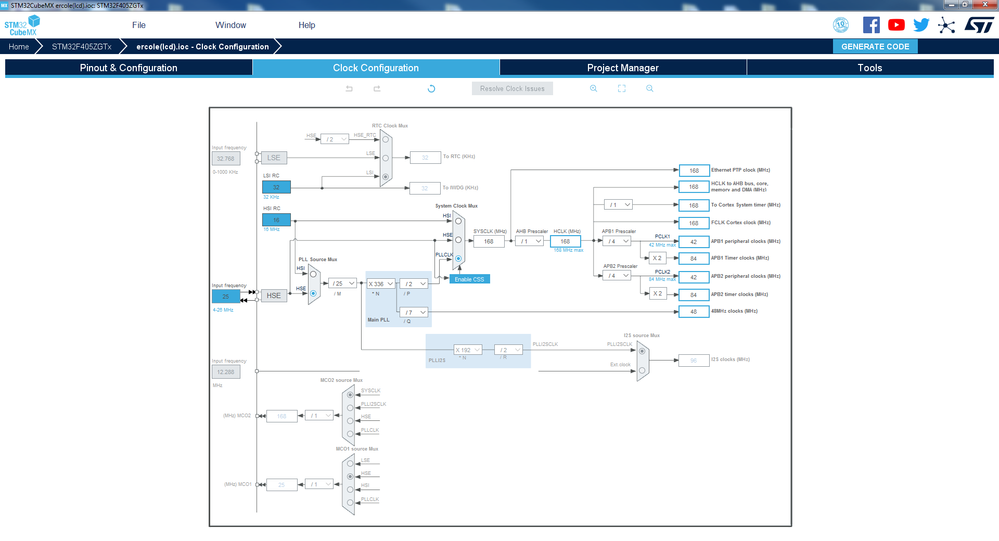Open ST's Facebook page icon
999x541 pixels.
click(871, 25)
